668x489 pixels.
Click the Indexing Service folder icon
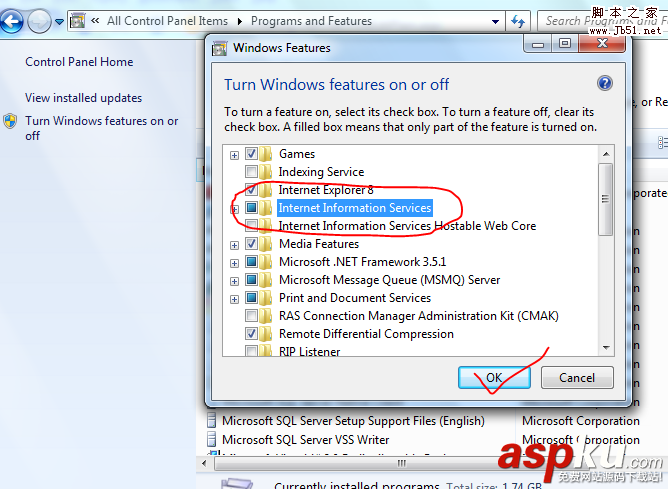[265, 172]
